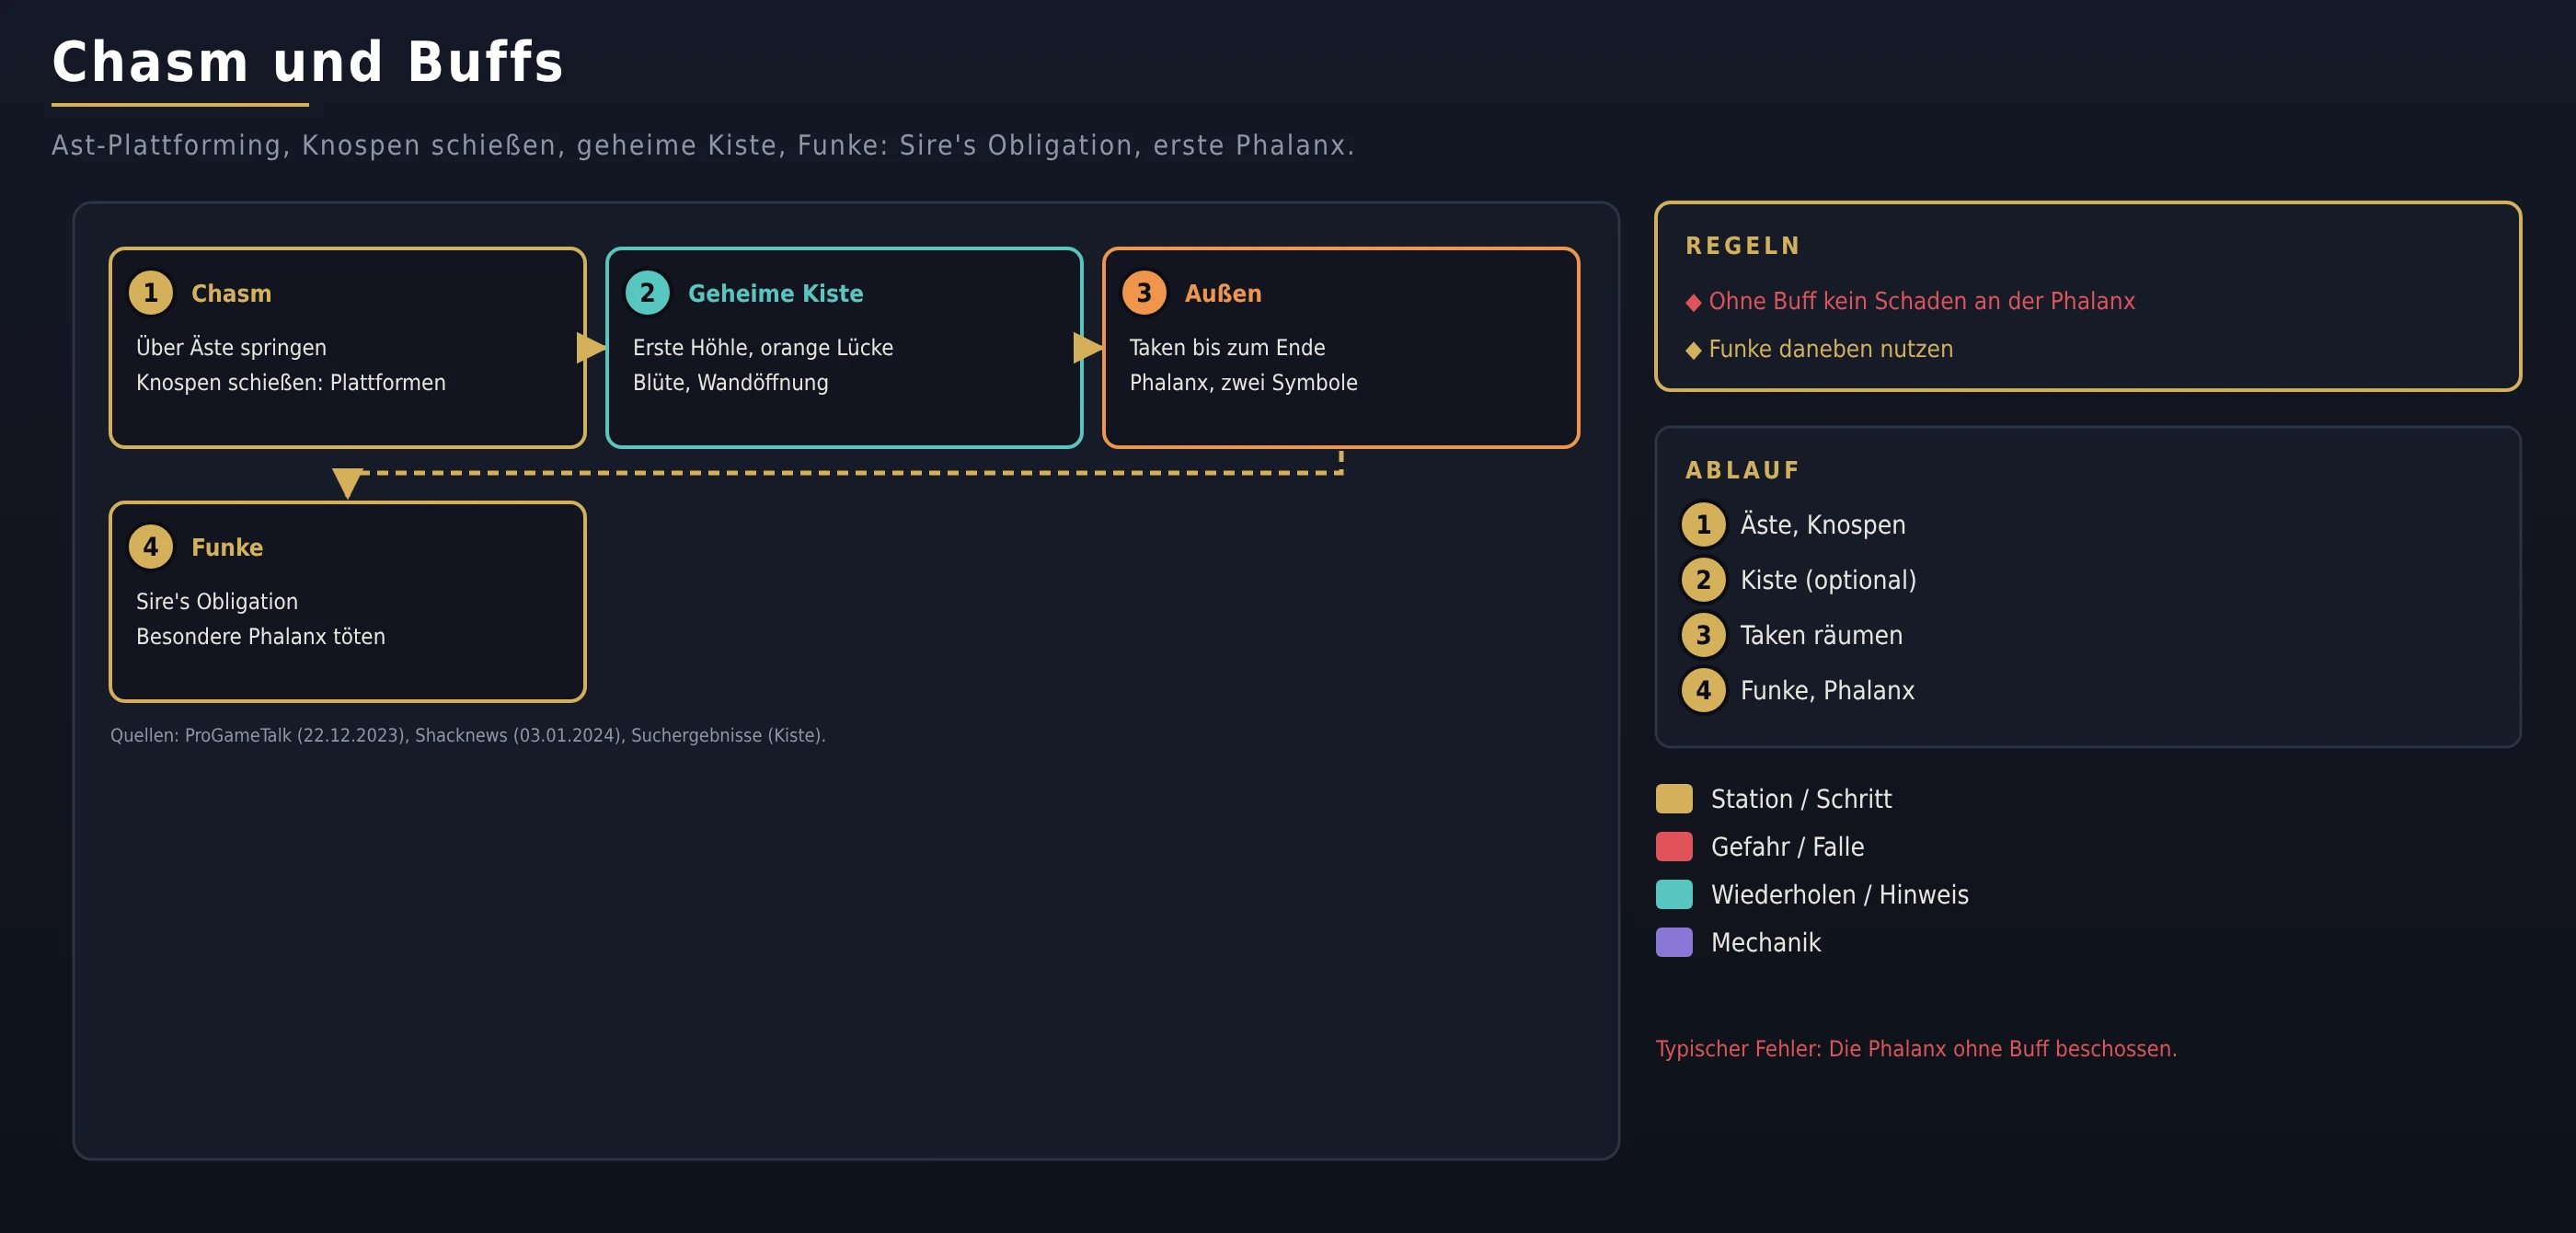Click Ablauf step 3 badge next to Taken räumen
2576x1233 pixels.
[1703, 635]
